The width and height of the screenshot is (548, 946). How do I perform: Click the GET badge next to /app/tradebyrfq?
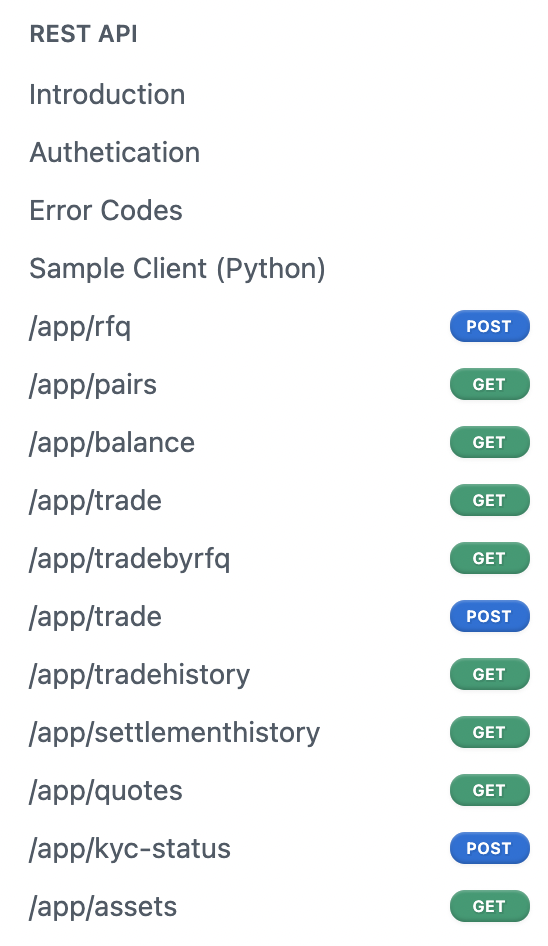489,558
